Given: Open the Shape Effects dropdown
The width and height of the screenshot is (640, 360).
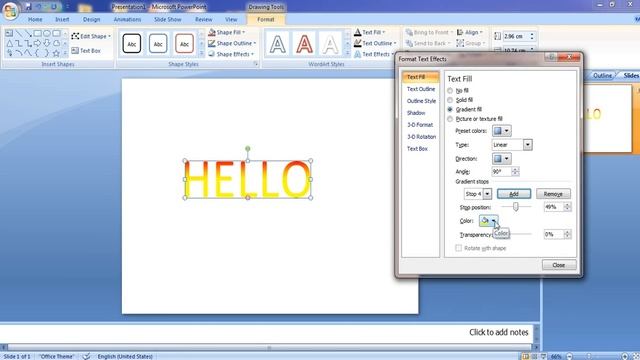Looking at the screenshot, I should coord(231,54).
